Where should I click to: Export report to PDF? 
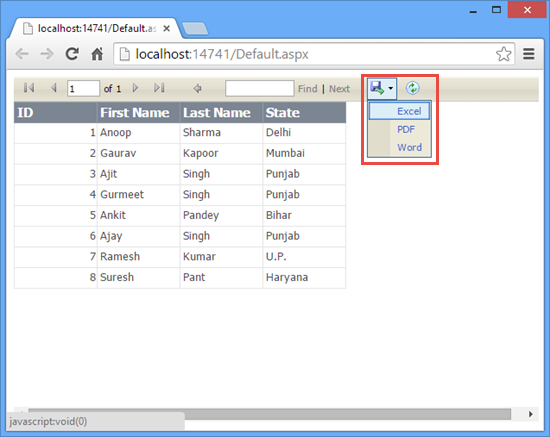point(399,129)
